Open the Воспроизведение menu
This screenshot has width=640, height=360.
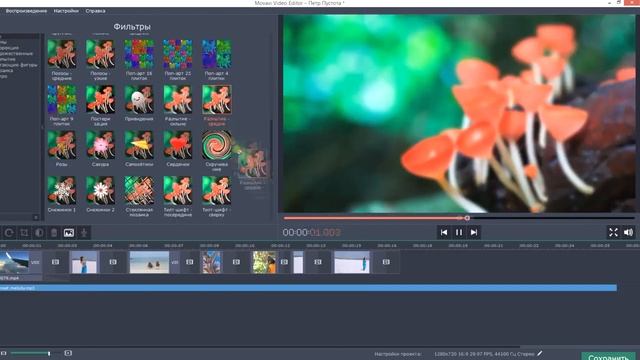27,11
